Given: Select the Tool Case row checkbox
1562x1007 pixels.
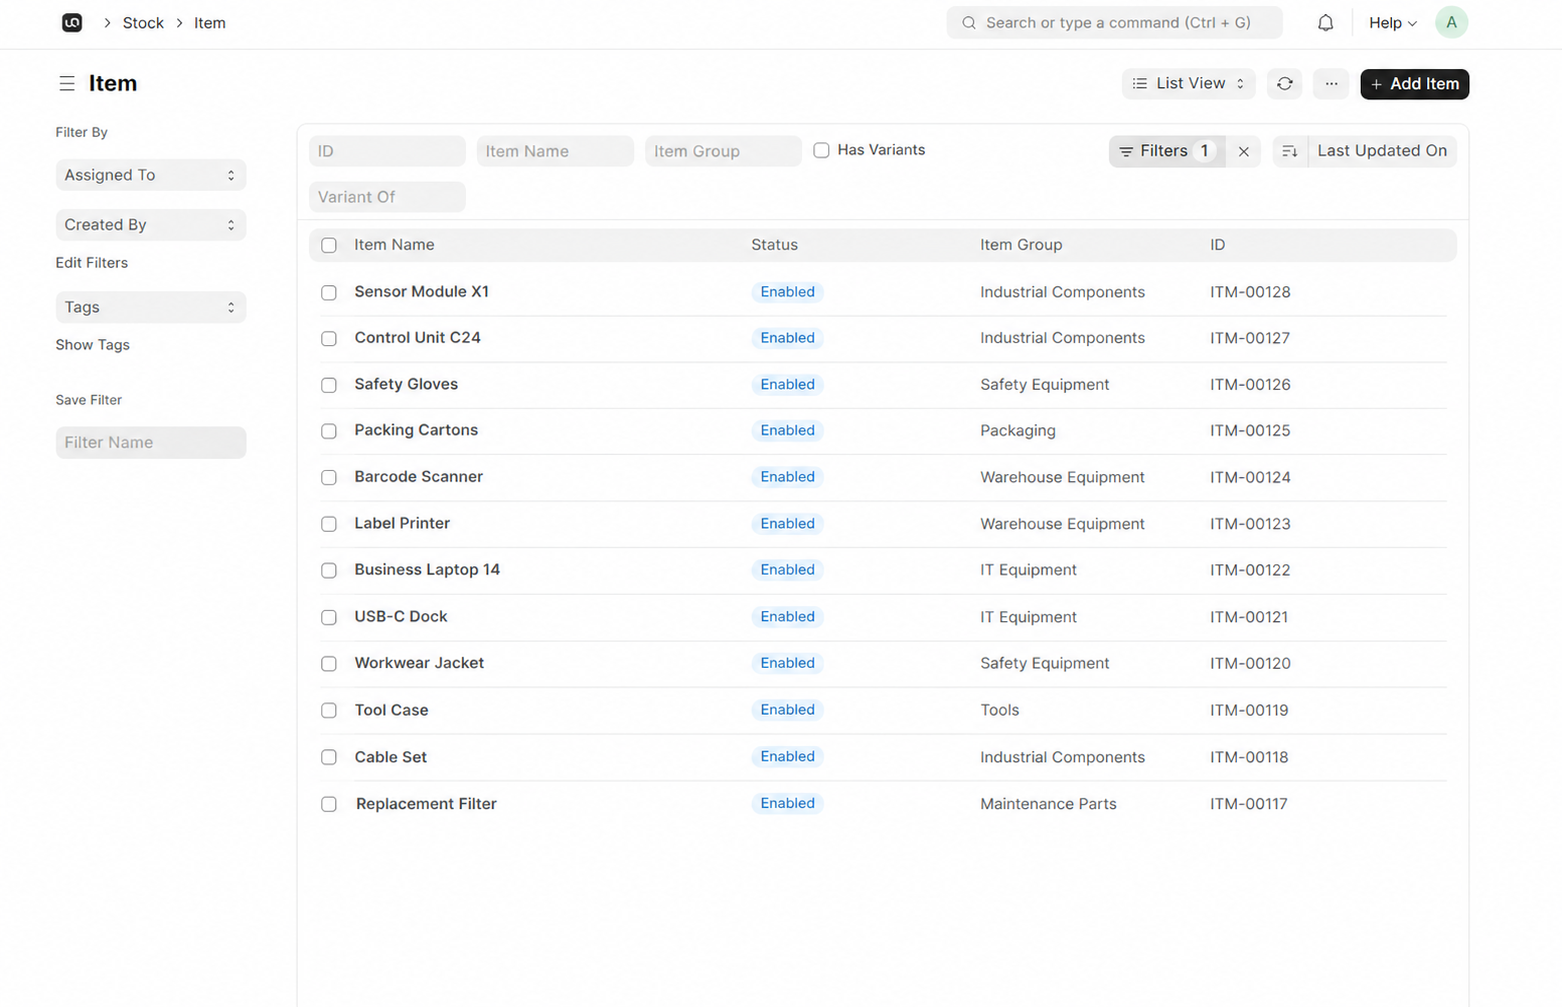Looking at the screenshot, I should pyautogui.click(x=329, y=711).
